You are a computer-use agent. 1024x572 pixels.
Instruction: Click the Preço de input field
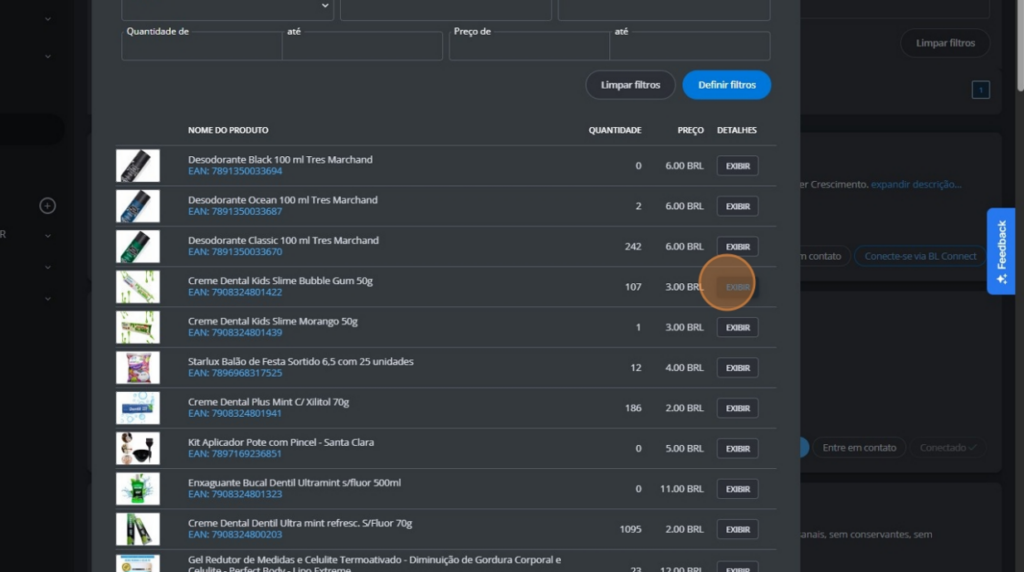pyautogui.click(x=529, y=46)
